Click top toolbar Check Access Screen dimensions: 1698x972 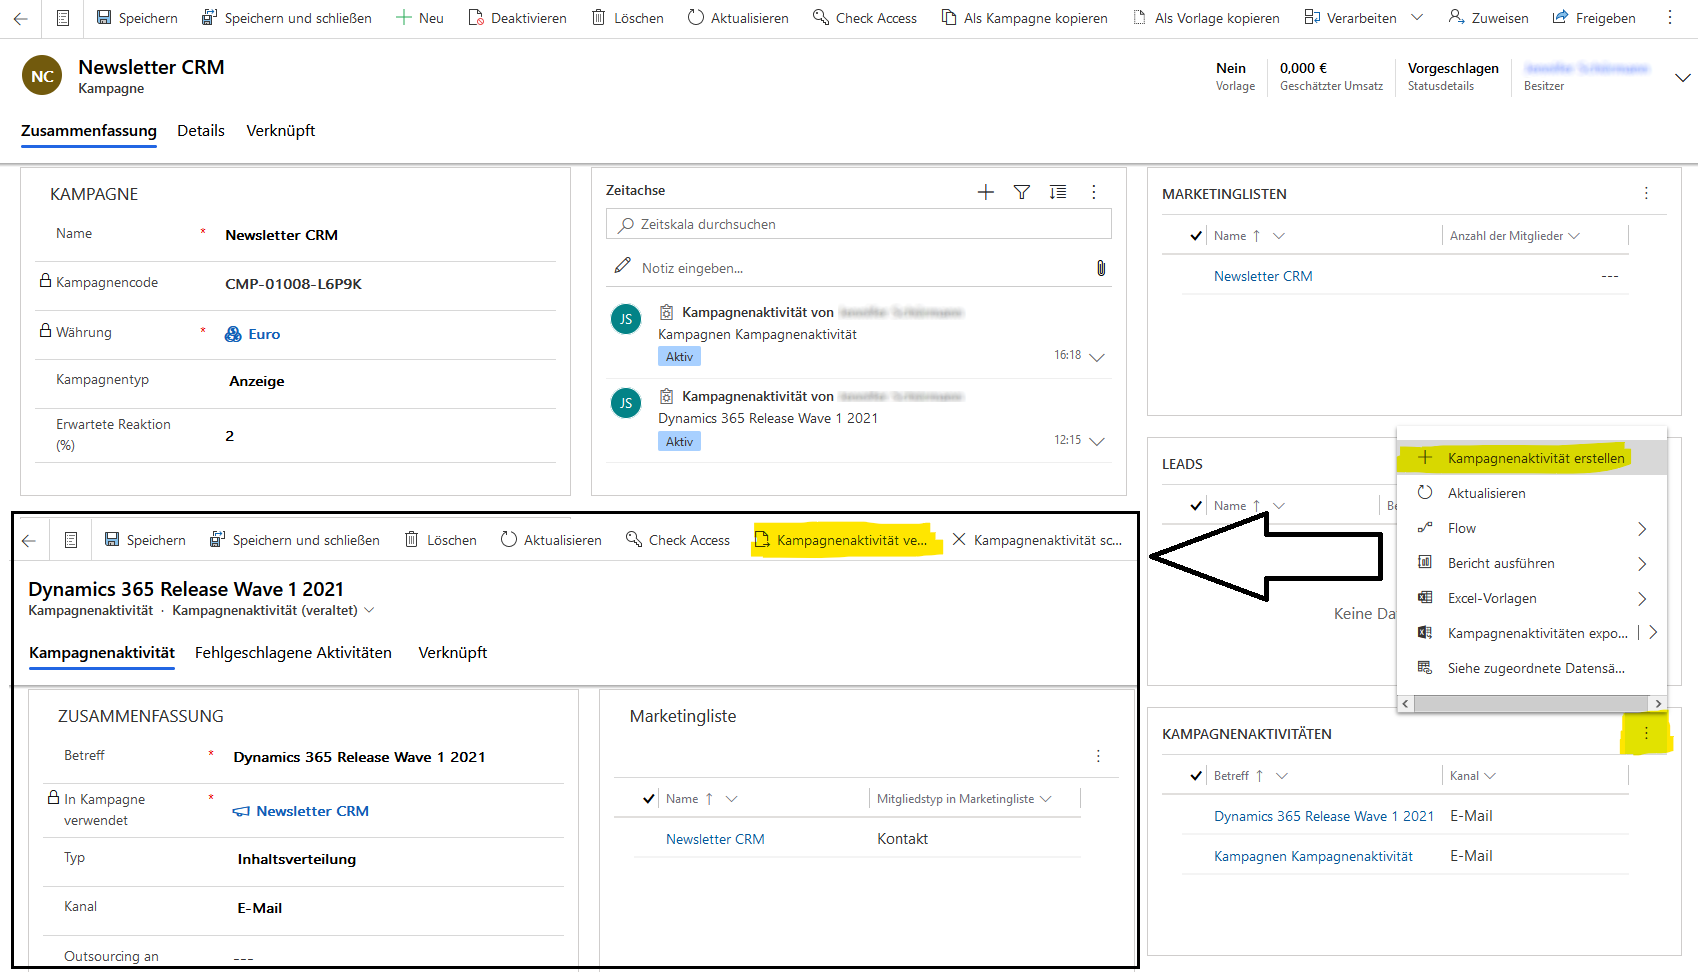click(865, 18)
